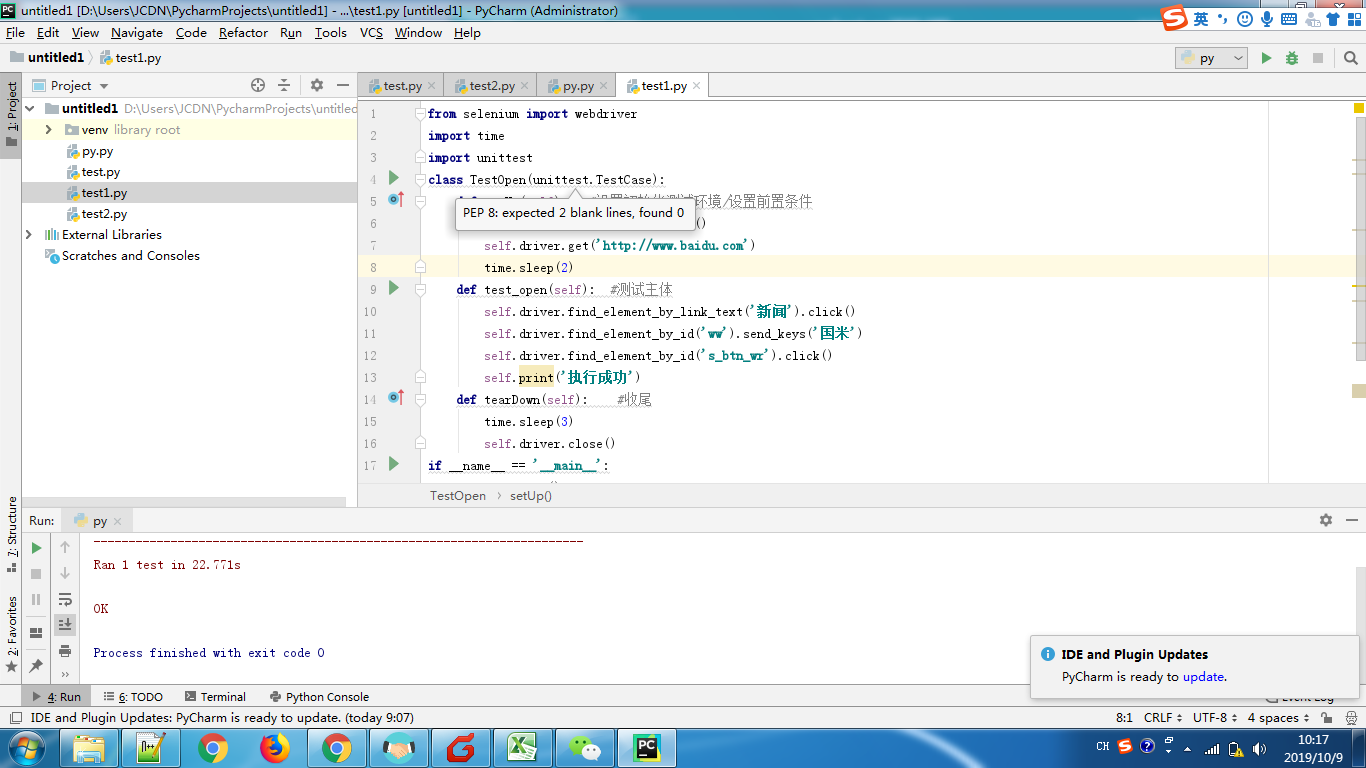Pin the Run tab

[36, 665]
